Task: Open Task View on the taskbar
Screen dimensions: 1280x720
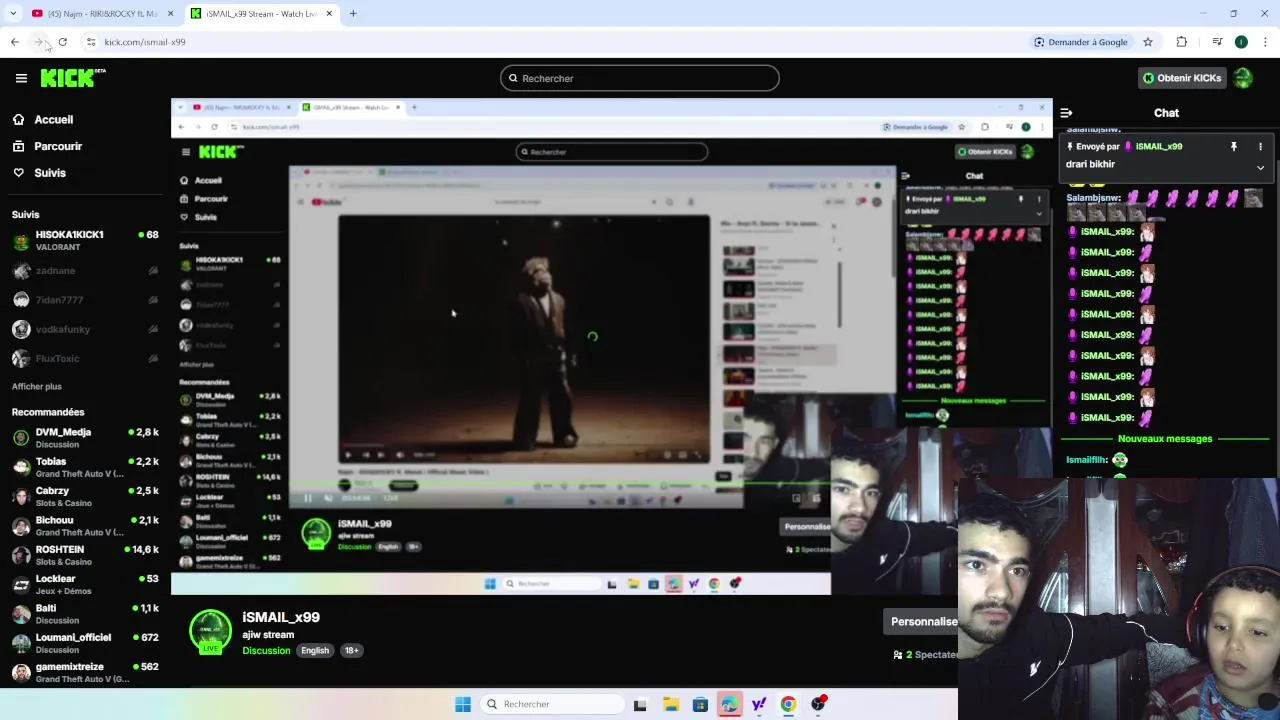Action: pos(640,704)
